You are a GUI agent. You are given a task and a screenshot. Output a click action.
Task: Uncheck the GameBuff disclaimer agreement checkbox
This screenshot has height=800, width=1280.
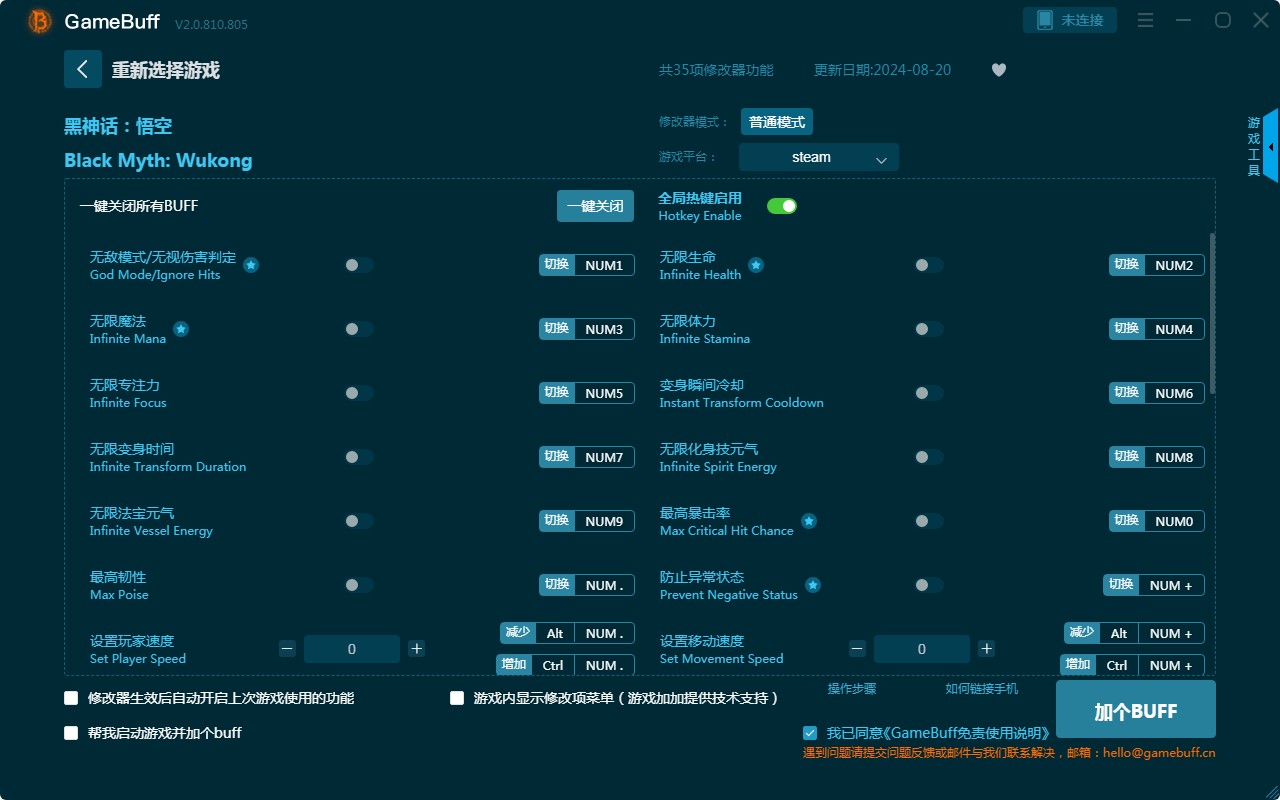[x=810, y=733]
